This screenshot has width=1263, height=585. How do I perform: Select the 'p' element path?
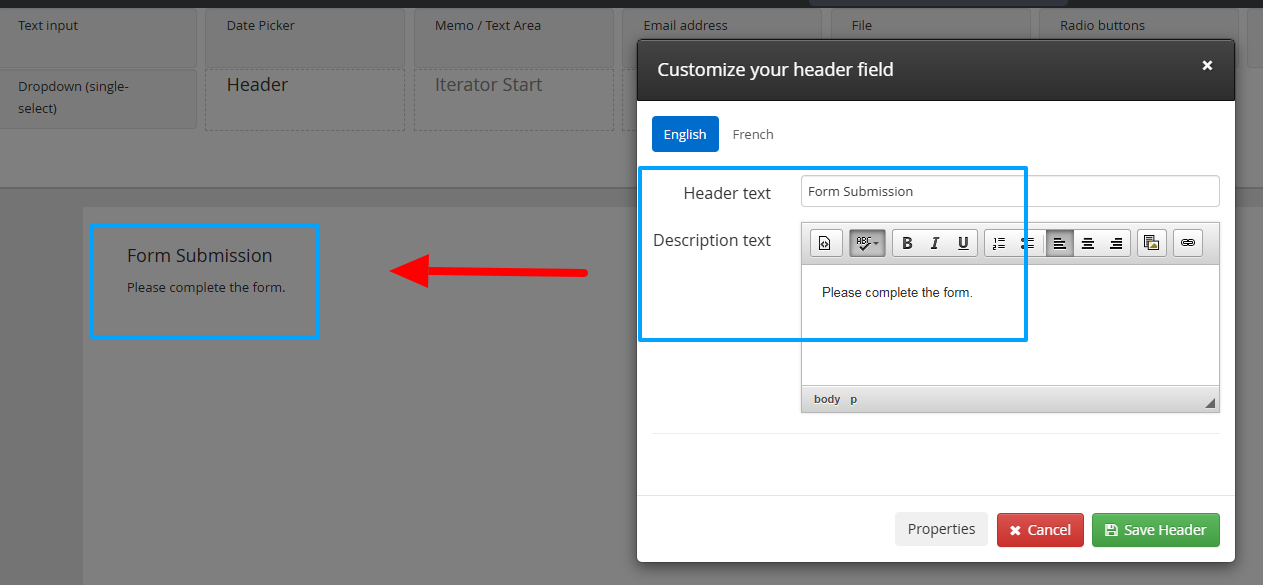tap(854, 399)
